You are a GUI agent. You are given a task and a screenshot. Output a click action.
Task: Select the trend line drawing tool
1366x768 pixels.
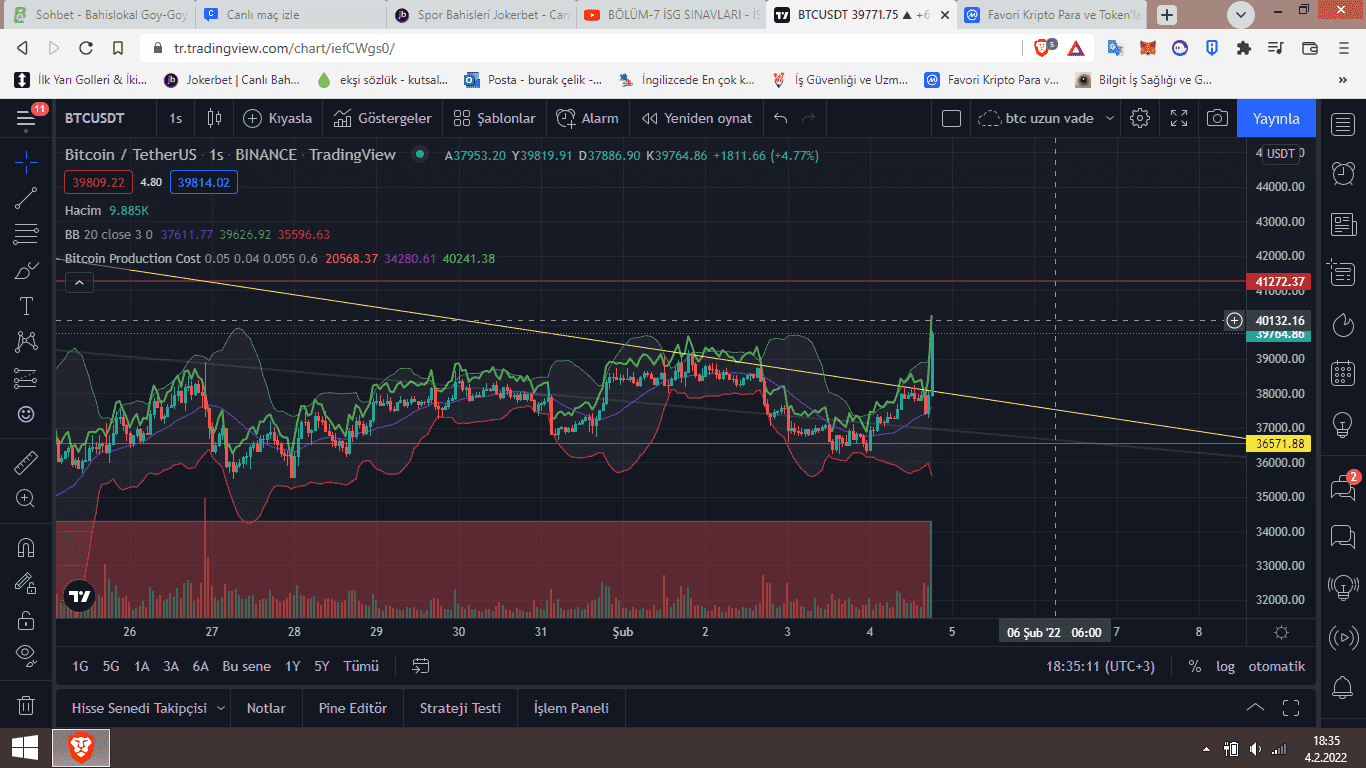(x=26, y=198)
